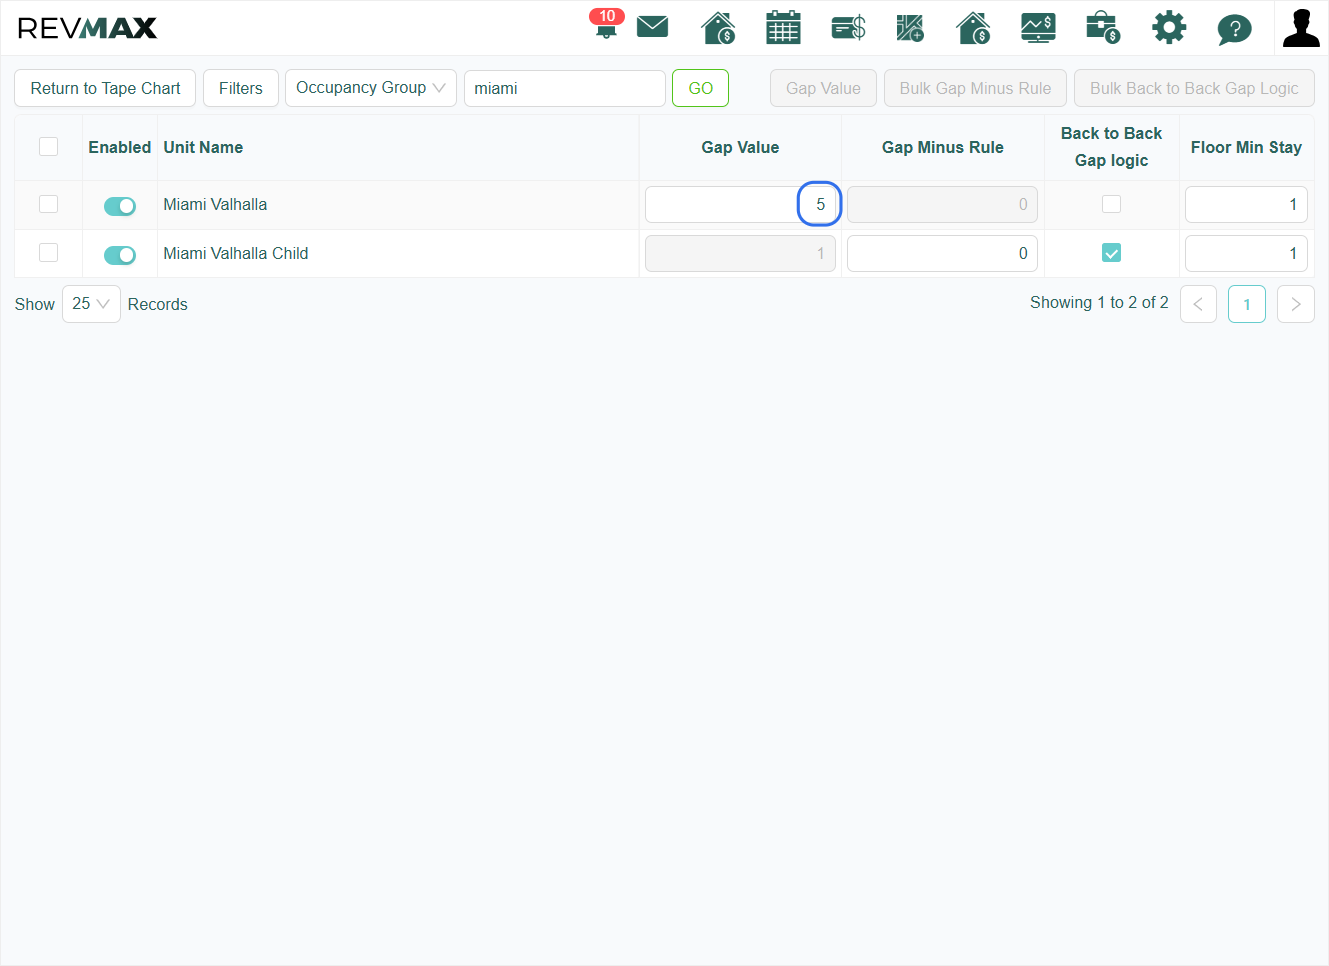Open the calendar grid icon
Image resolution: width=1329 pixels, height=966 pixels.
(783, 28)
